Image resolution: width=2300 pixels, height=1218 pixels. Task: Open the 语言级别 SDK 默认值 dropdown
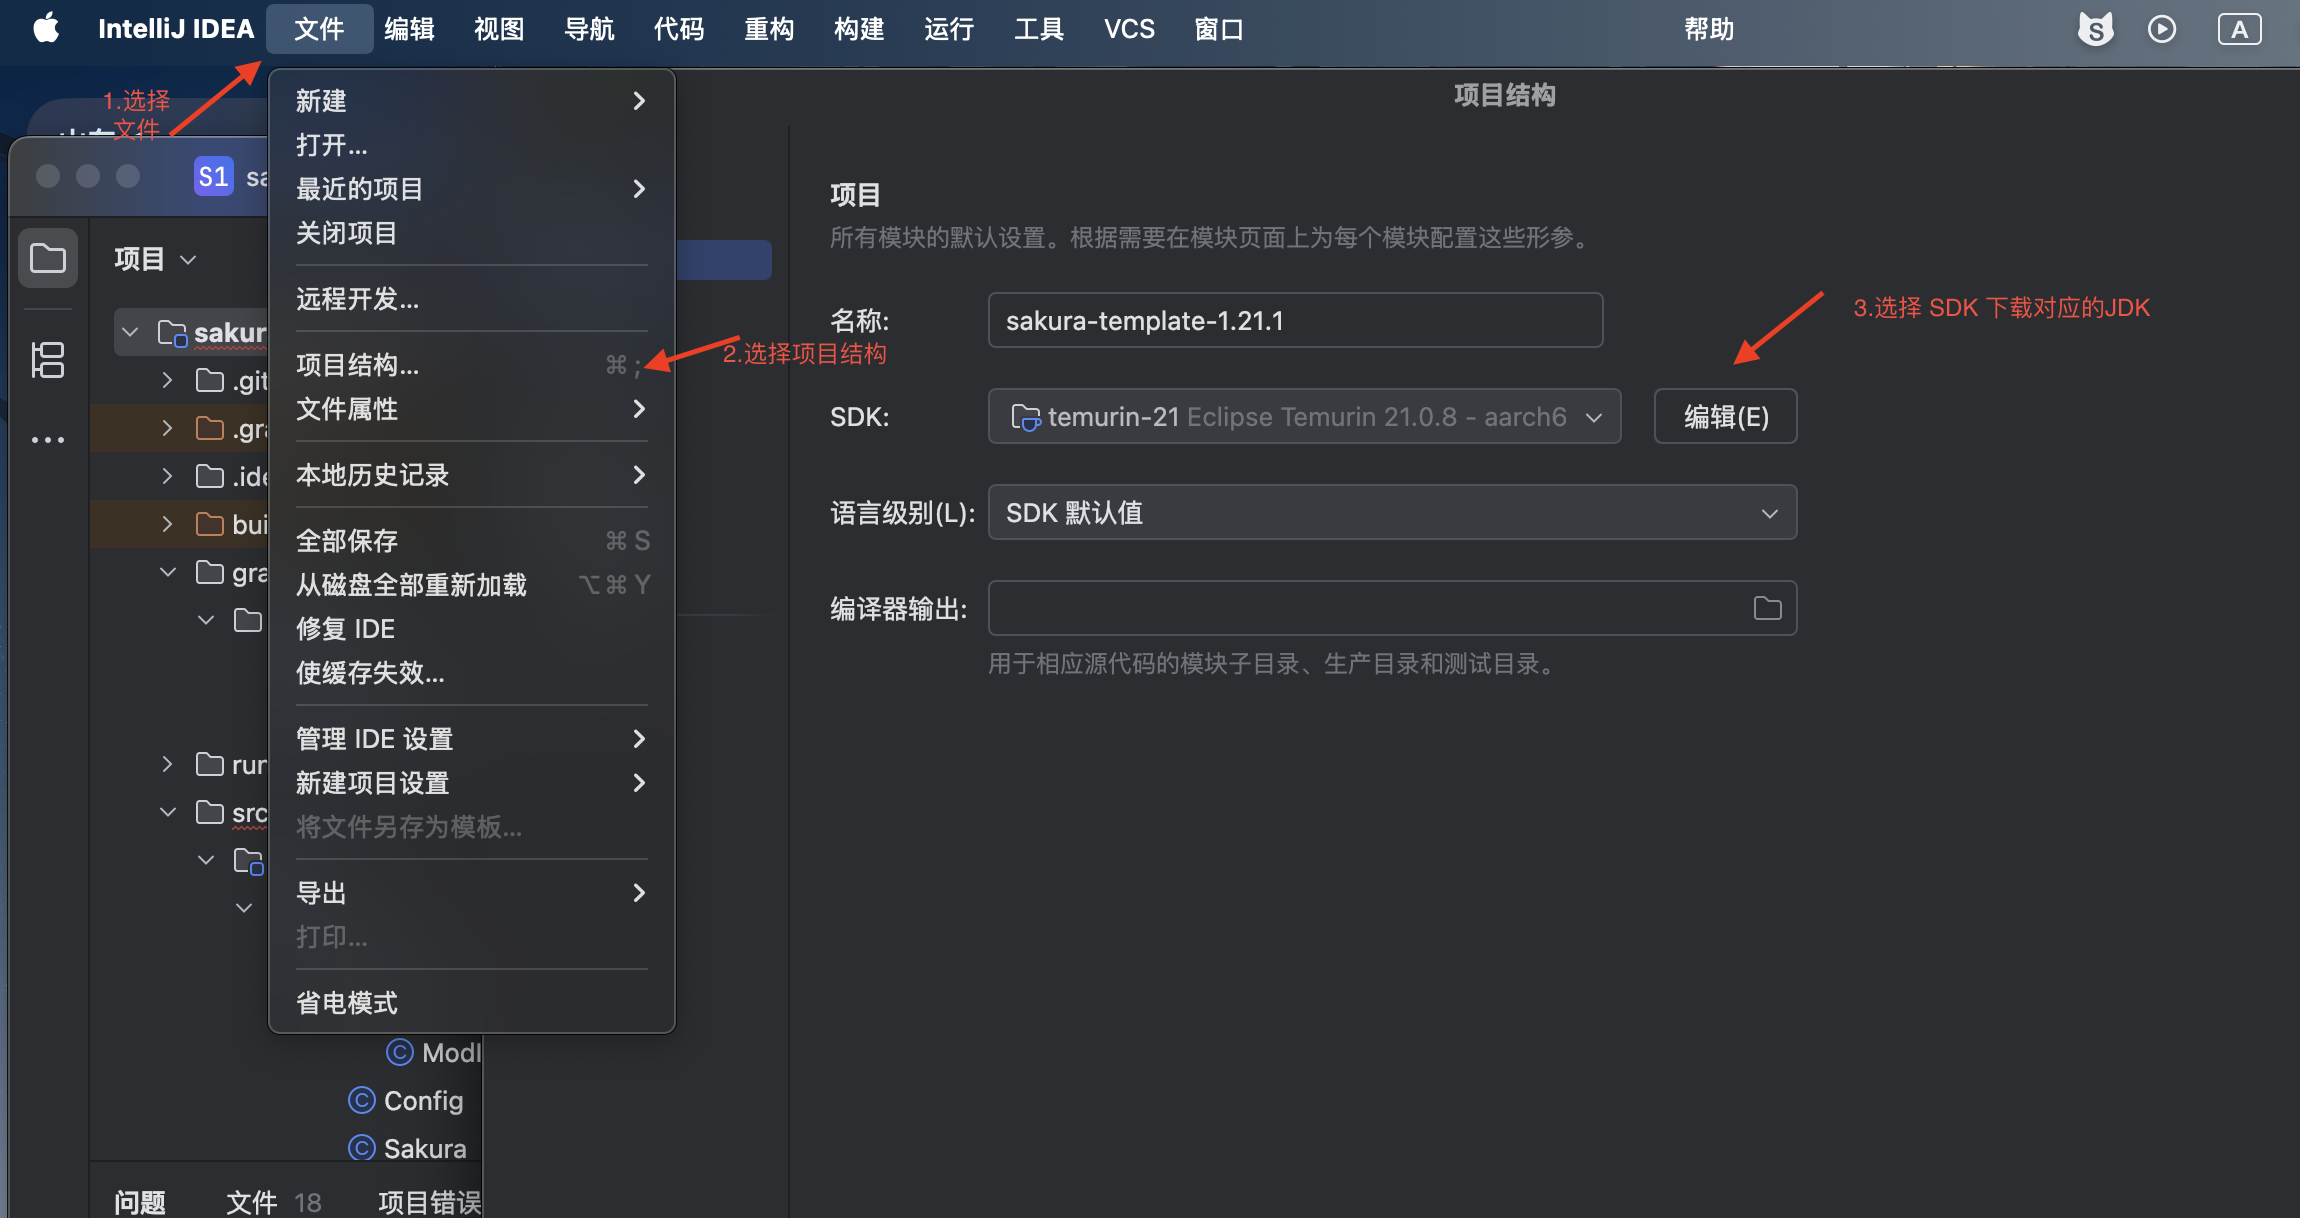1392,512
